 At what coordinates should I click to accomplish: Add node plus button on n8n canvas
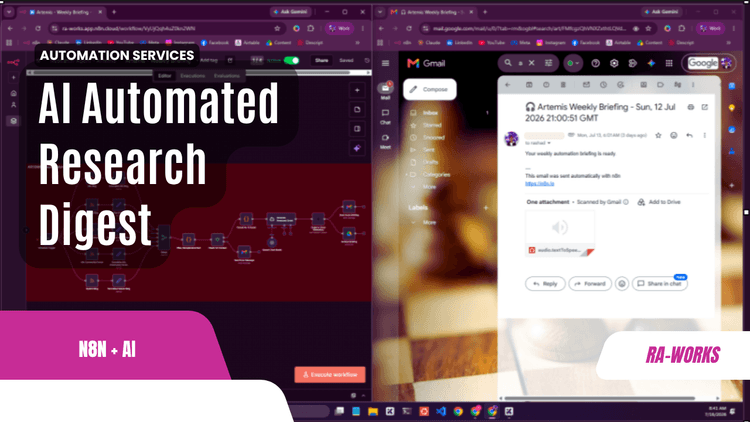[357, 90]
